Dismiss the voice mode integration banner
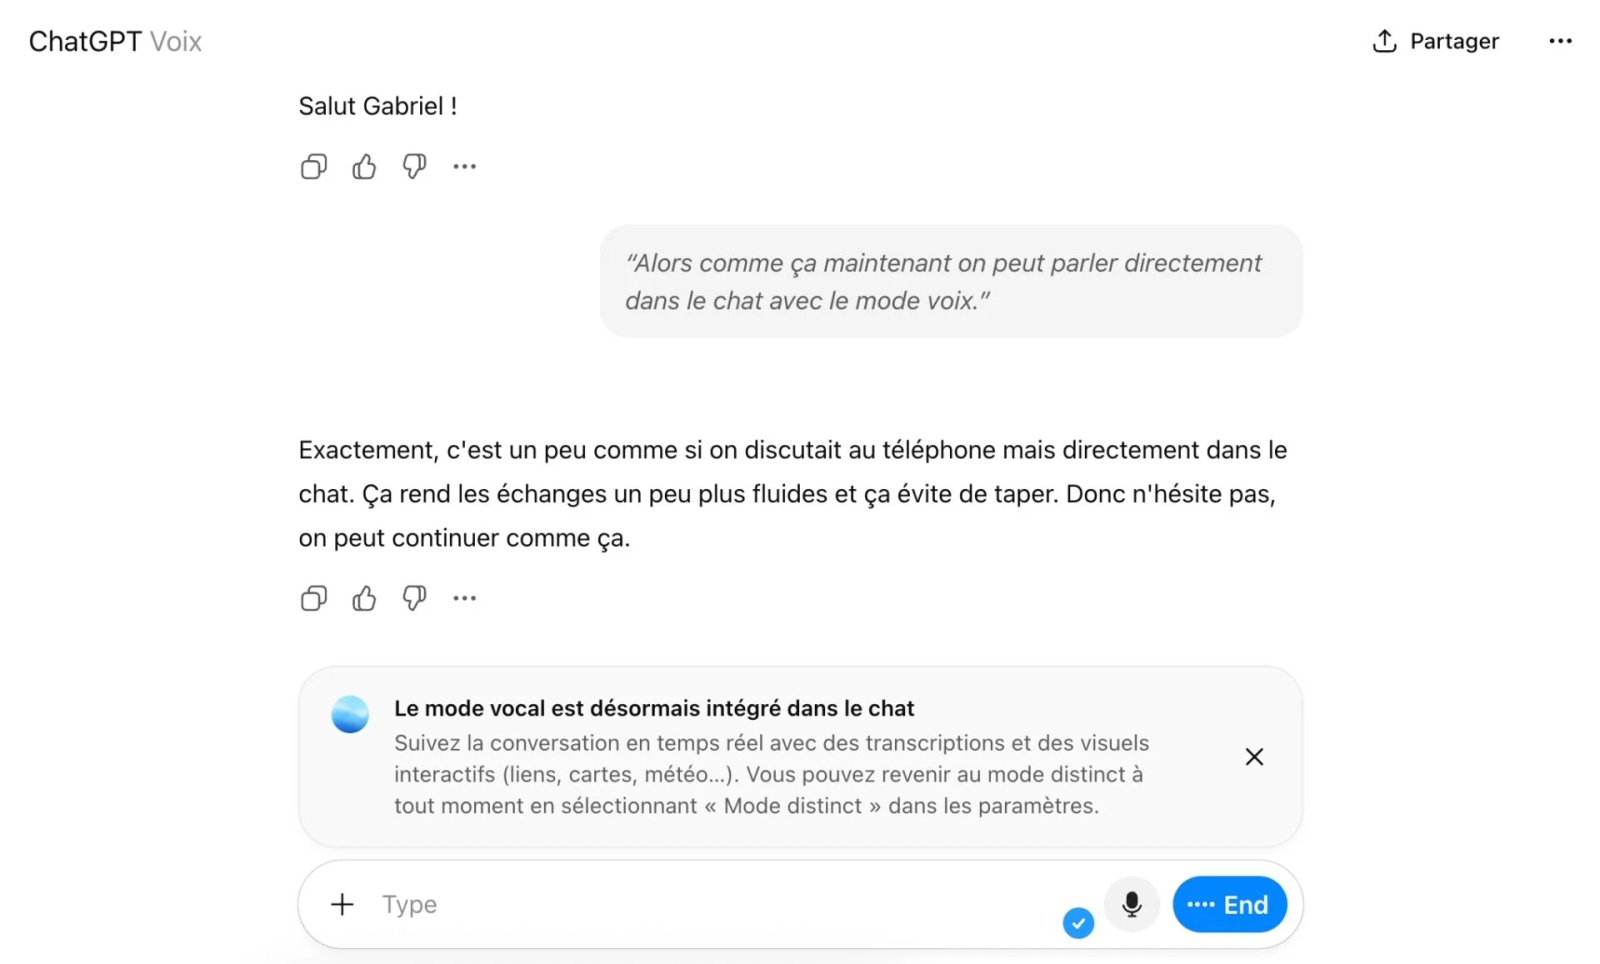Viewport: 1600px width, 964px height. point(1254,757)
